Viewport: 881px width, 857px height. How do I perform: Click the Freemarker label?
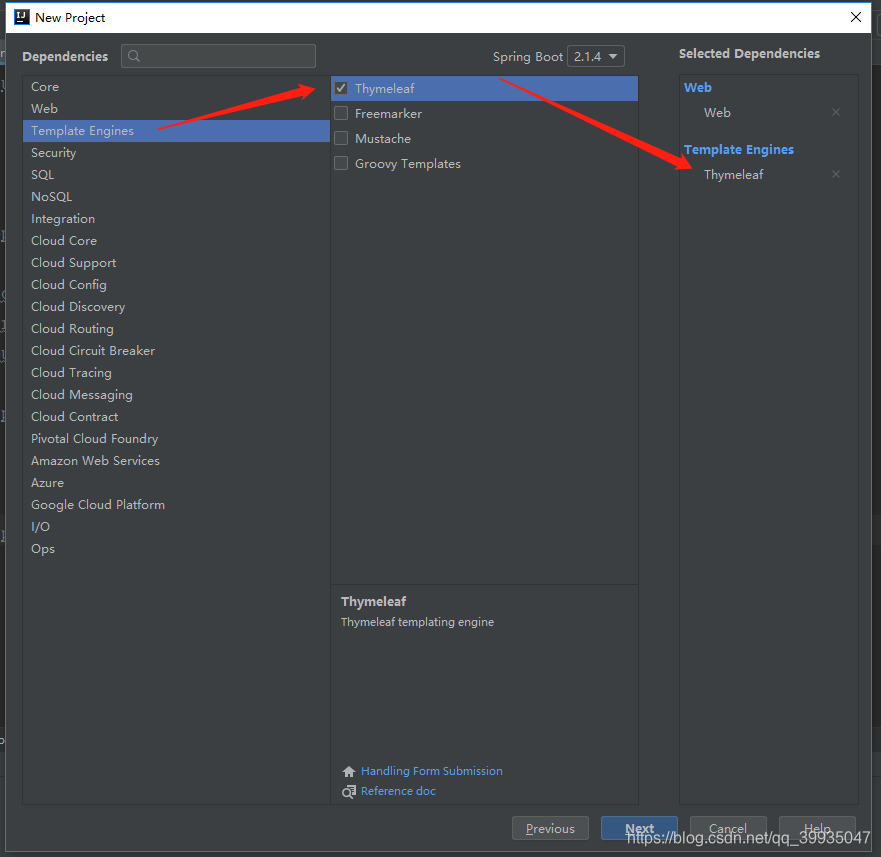(x=388, y=114)
